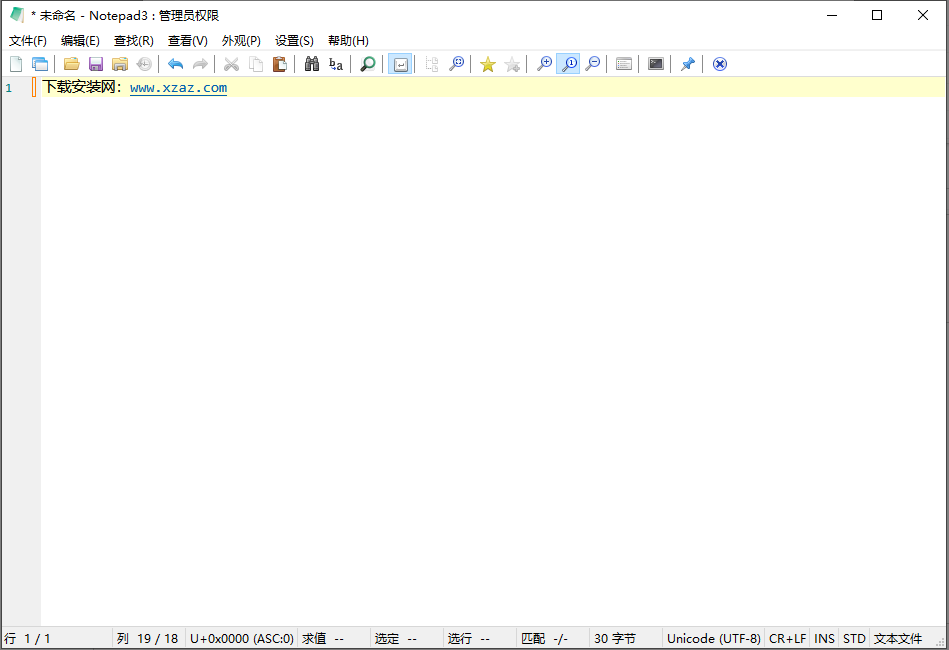Click the yellow Favorites star
The image size is (949, 650).
(488, 64)
